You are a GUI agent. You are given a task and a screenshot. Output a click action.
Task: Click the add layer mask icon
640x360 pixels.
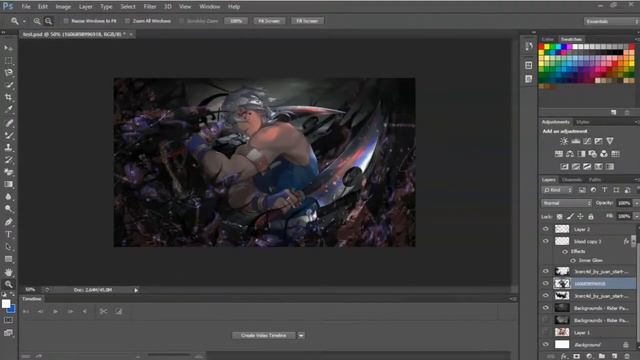576,356
